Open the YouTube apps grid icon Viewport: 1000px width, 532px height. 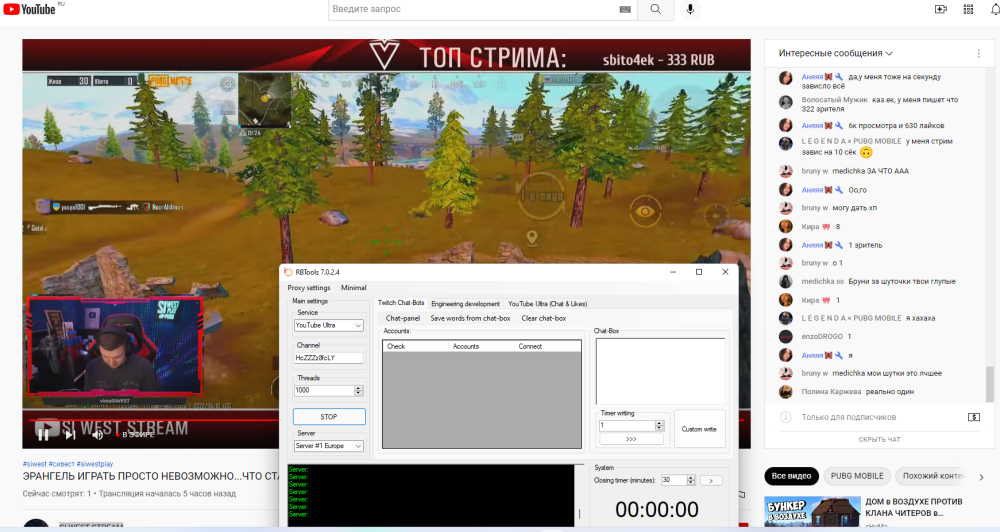968,9
